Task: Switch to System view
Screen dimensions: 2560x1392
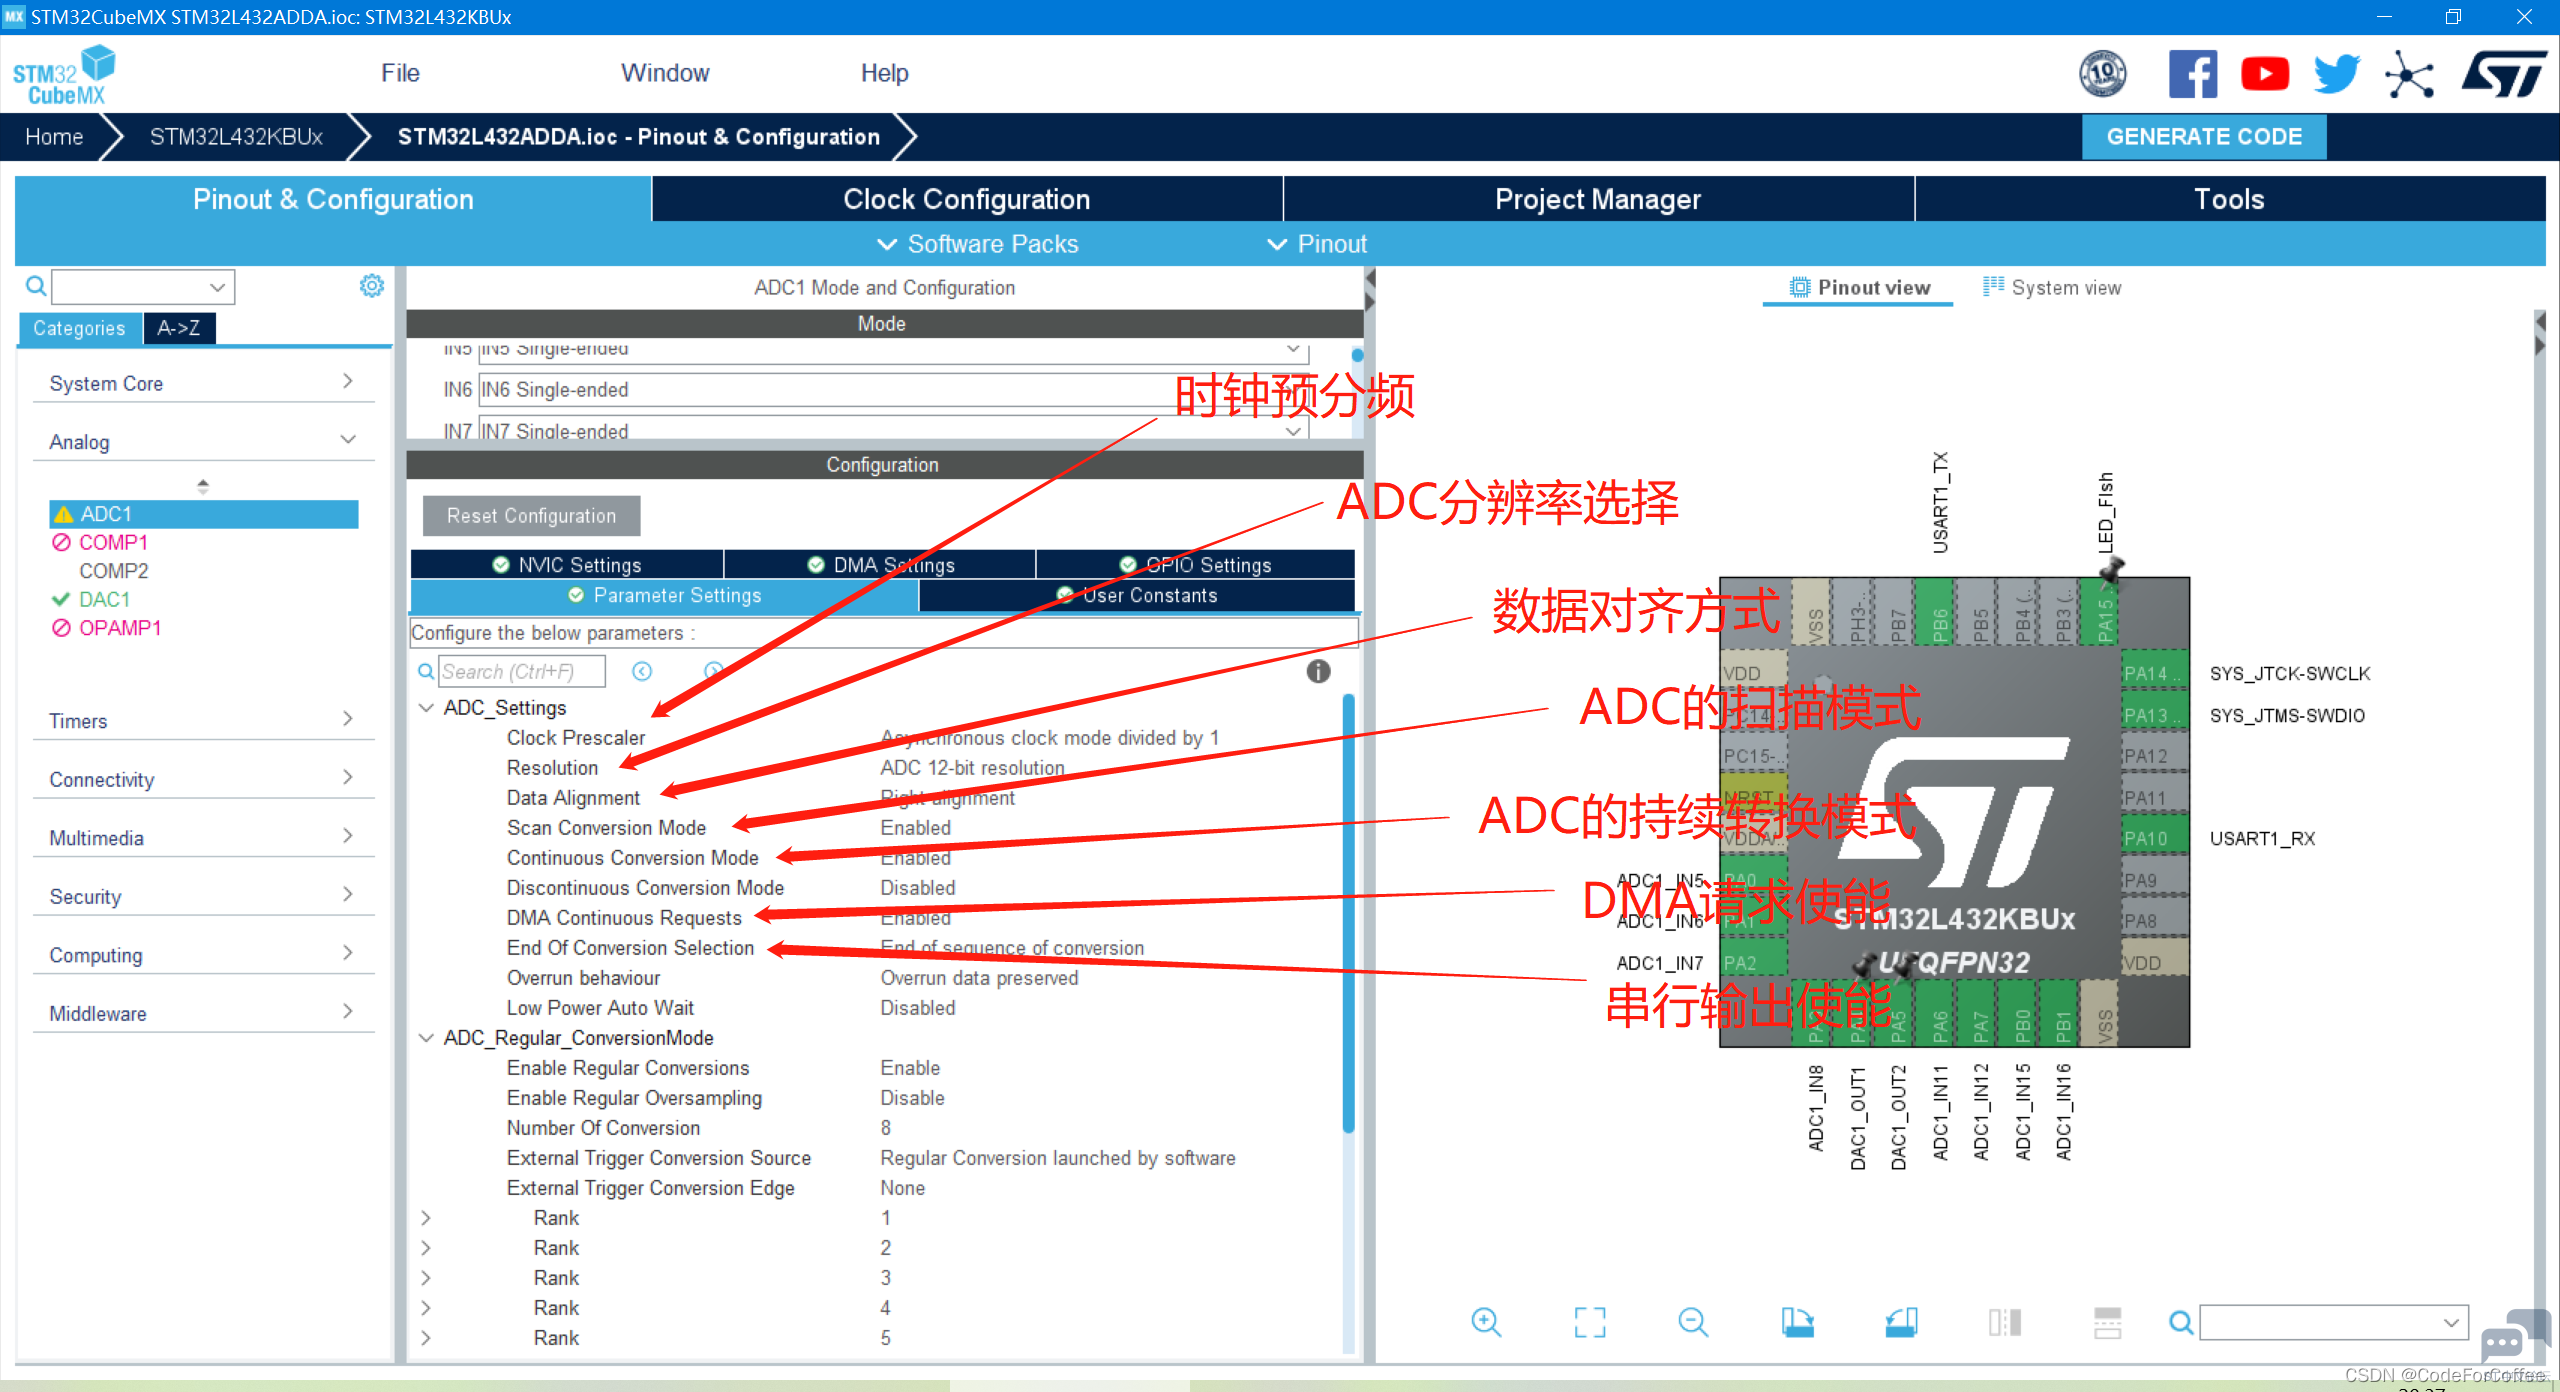Action: 2051,288
